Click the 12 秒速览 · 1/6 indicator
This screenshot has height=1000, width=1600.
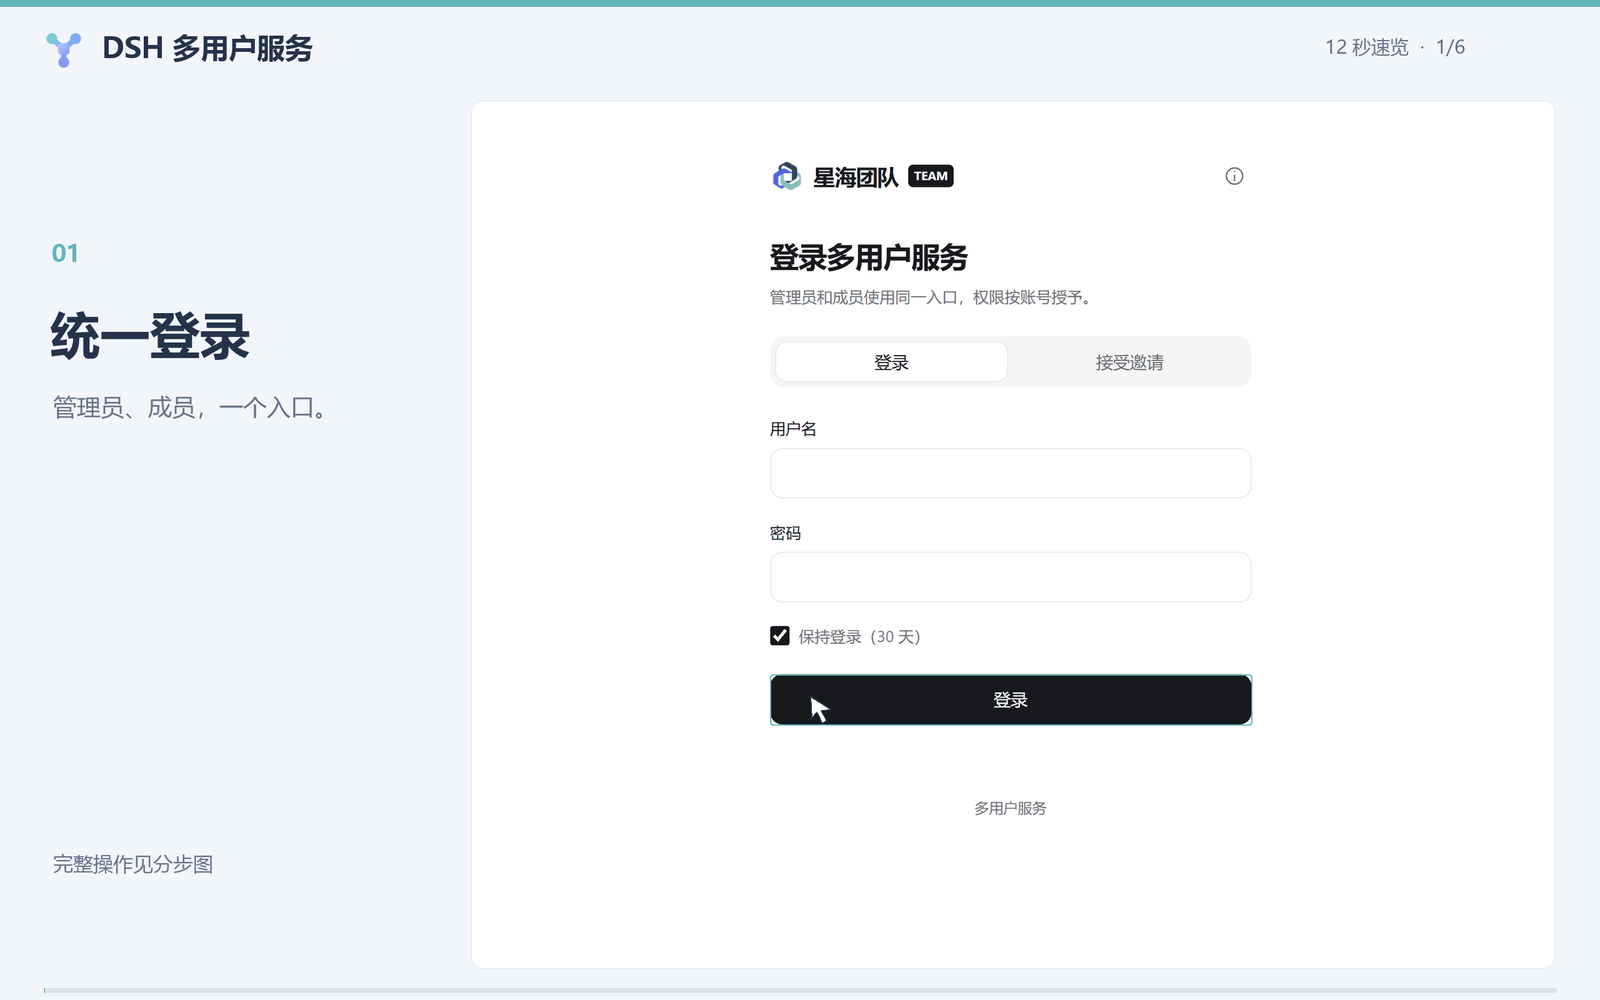(x=1395, y=47)
